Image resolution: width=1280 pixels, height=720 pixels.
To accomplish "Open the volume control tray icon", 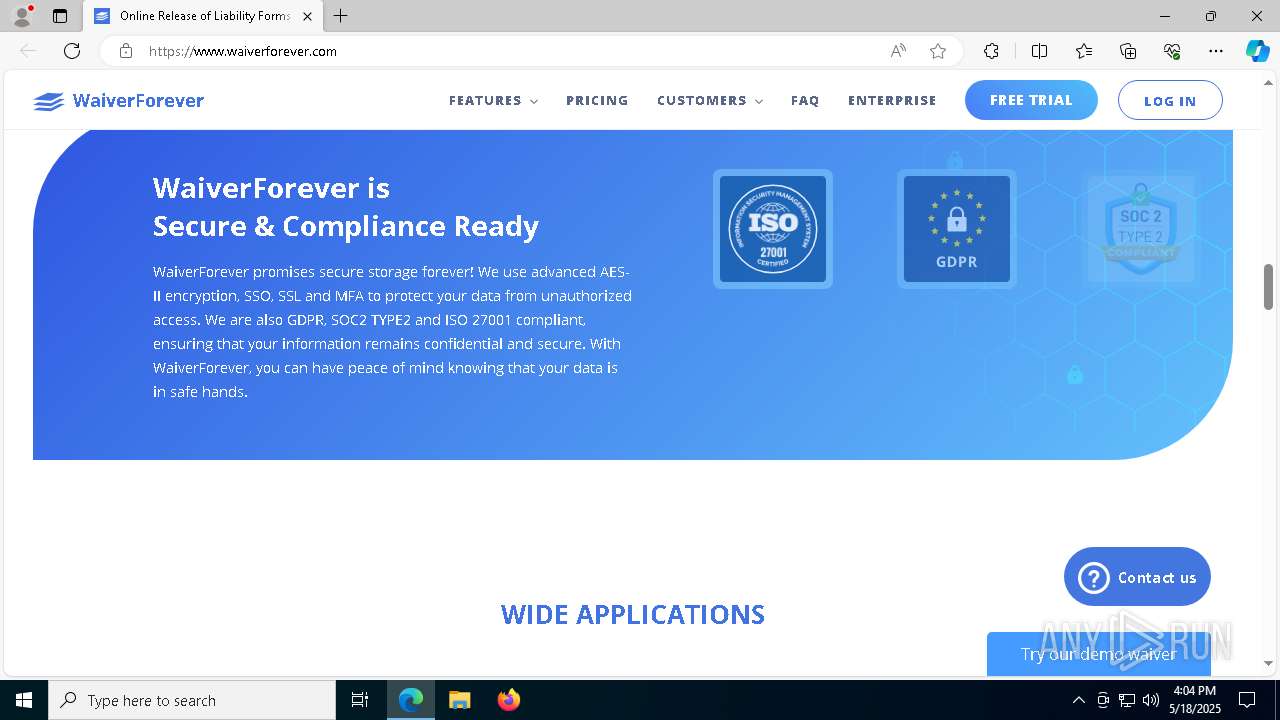I will point(1151,700).
